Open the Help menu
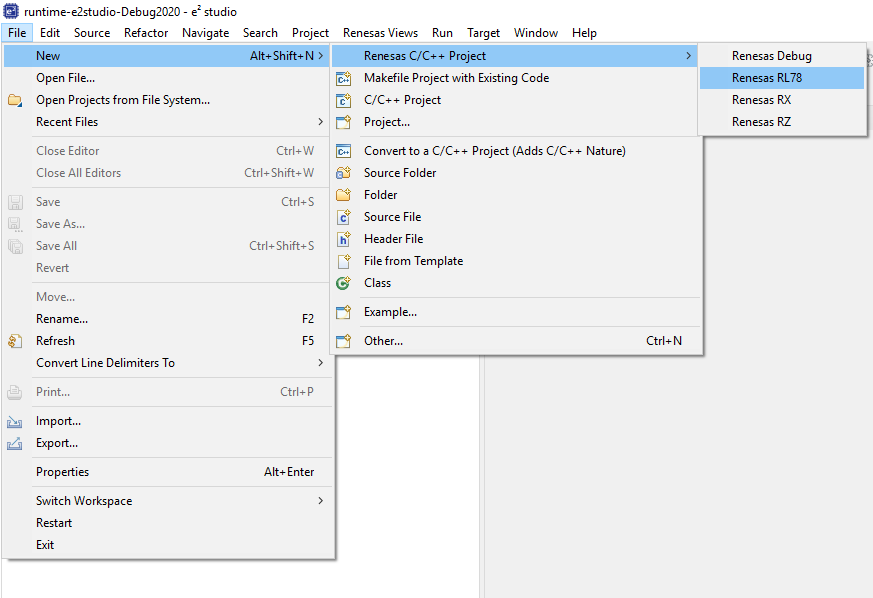The height and width of the screenshot is (598, 873). coord(584,33)
